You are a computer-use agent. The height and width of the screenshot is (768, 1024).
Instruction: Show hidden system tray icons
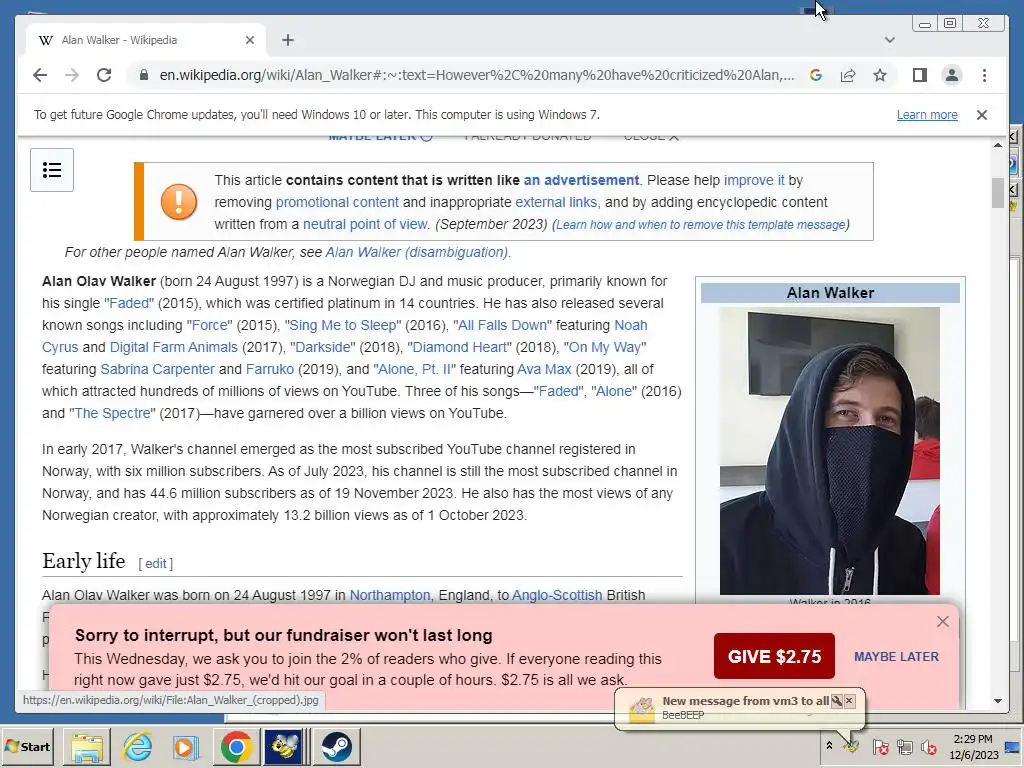[829, 745]
